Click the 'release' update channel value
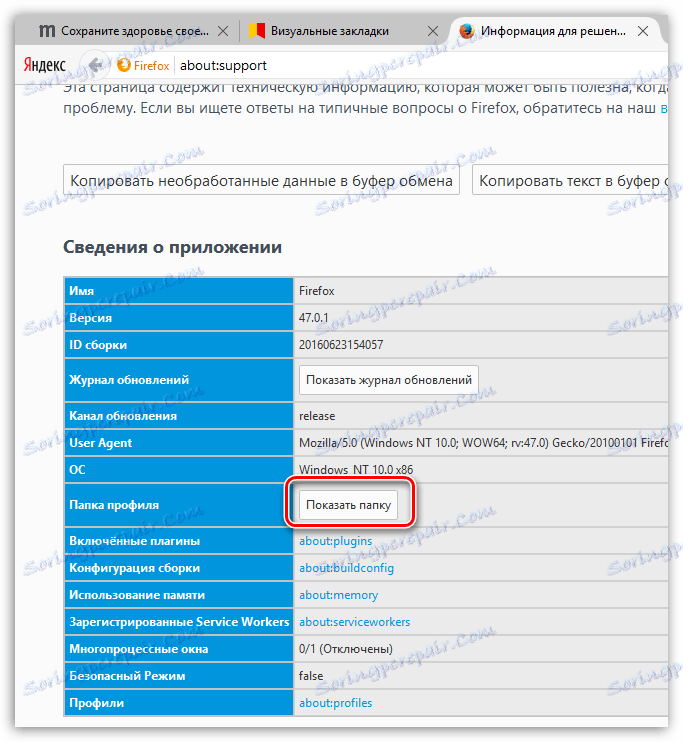This screenshot has height=742, width=683. [317, 416]
